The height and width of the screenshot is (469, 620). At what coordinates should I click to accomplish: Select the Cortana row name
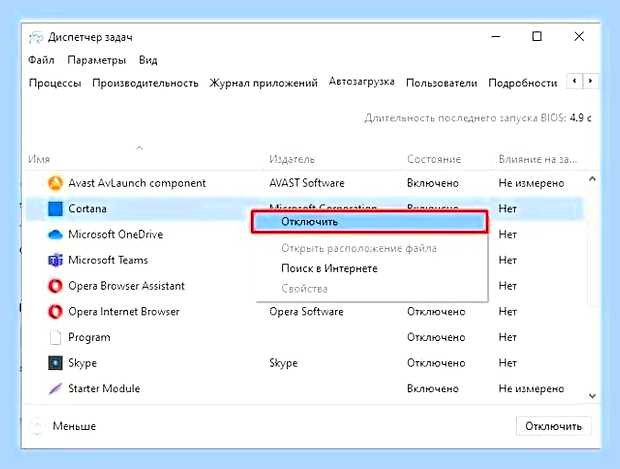click(87, 209)
